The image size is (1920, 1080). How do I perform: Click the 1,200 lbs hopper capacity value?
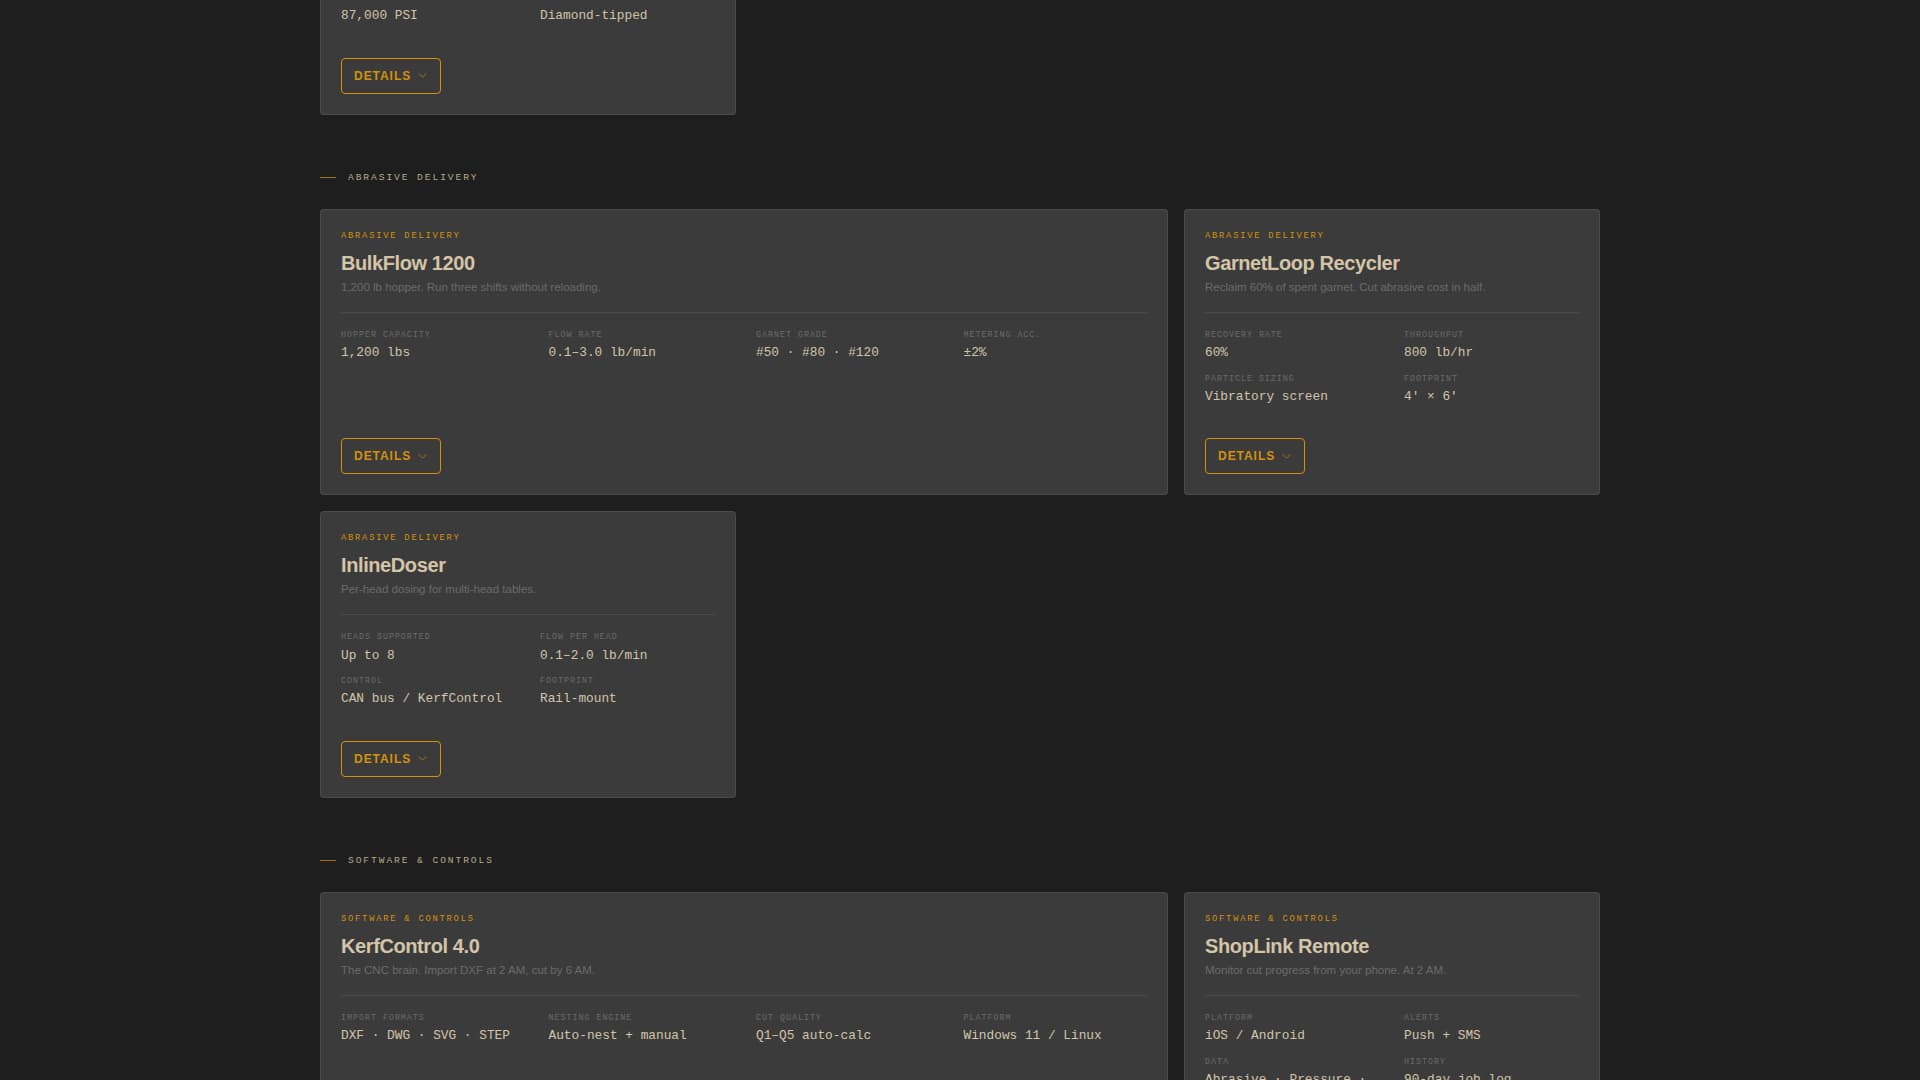(x=375, y=351)
